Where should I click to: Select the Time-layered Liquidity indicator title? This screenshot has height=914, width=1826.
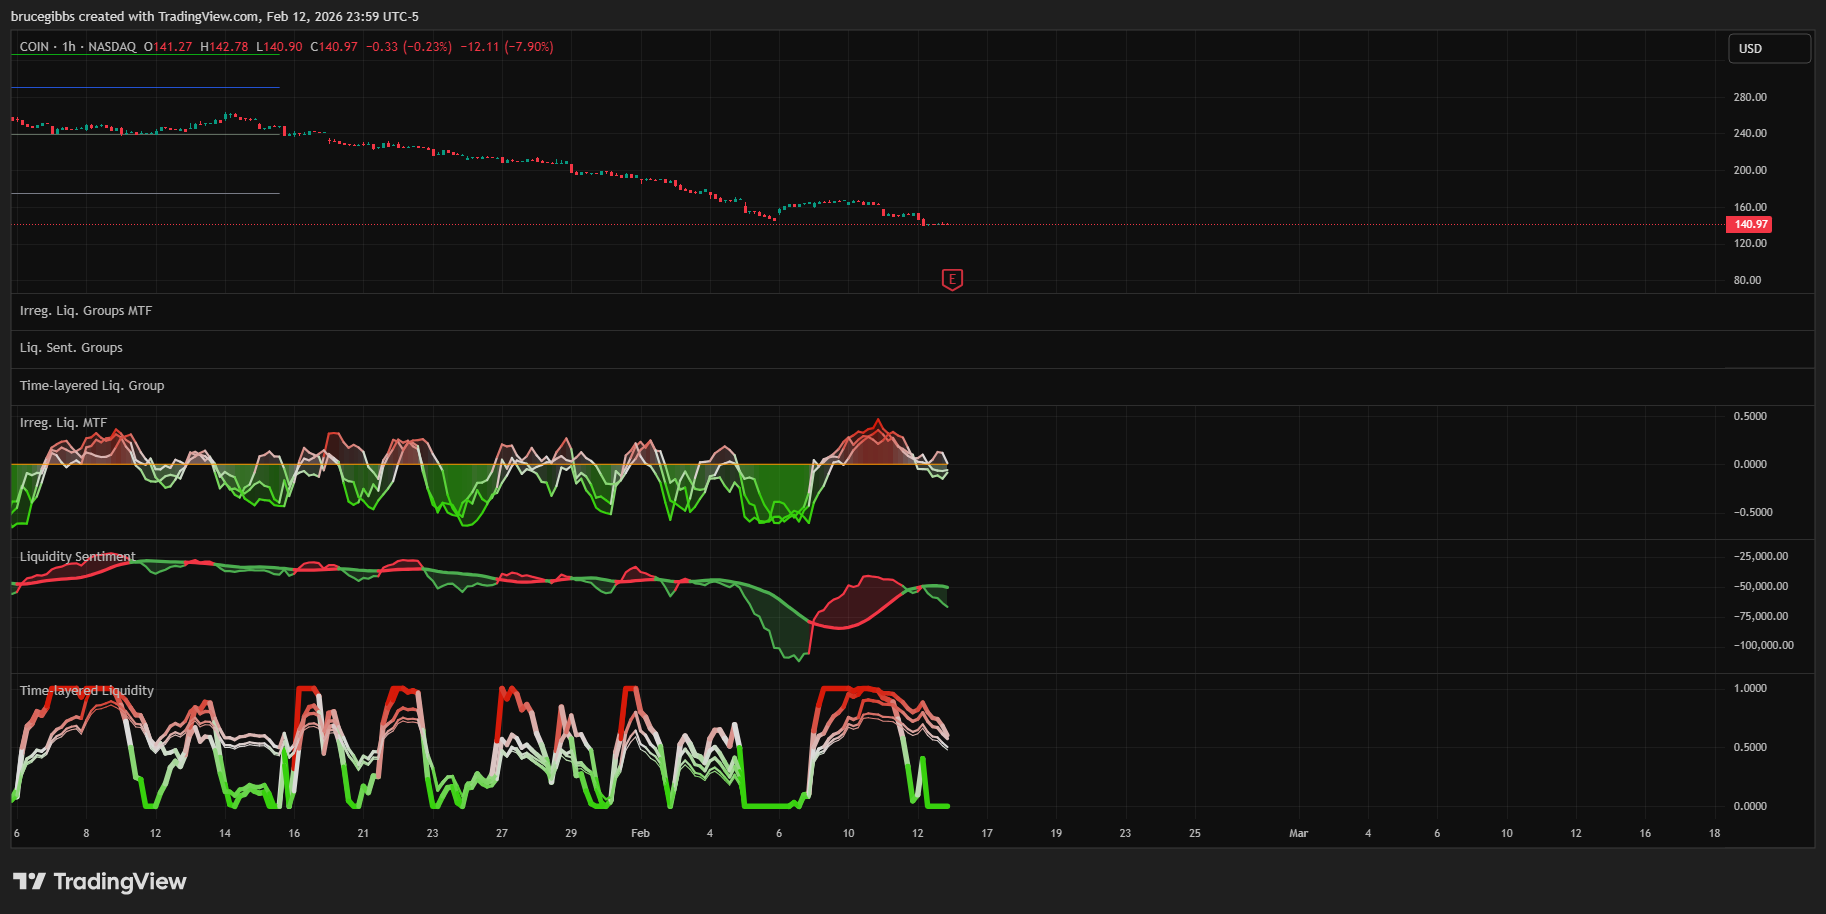point(87,691)
